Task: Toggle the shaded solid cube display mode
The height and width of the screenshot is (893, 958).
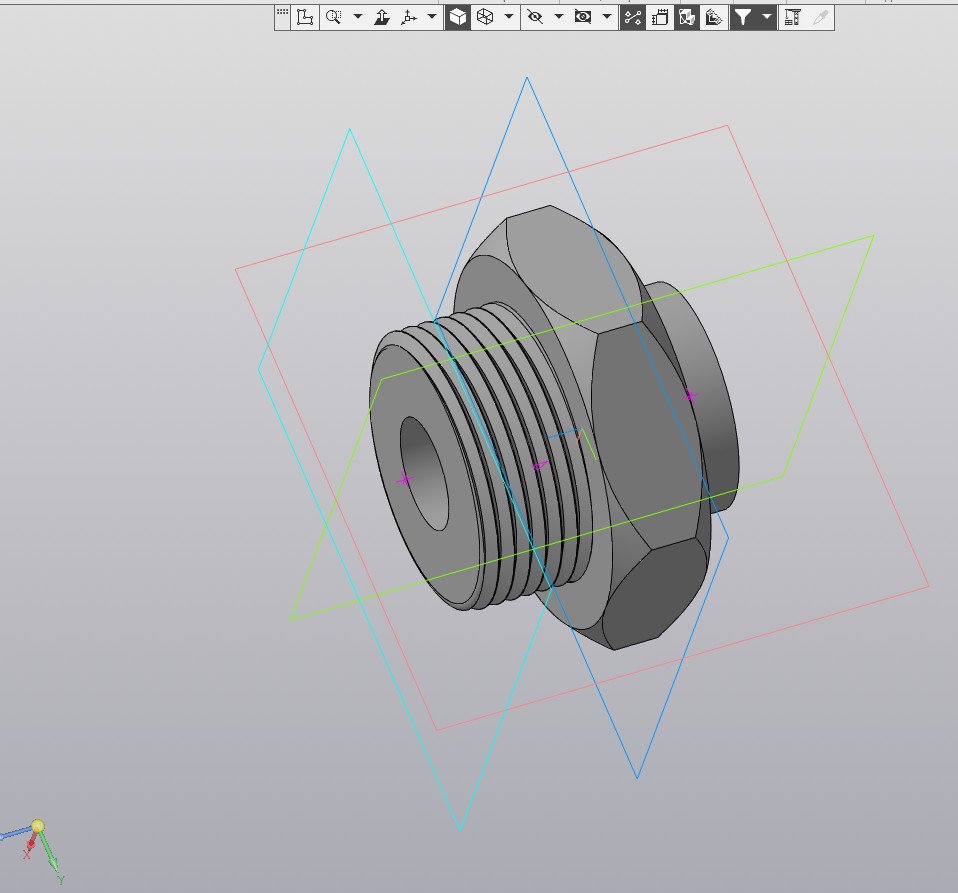Action: point(458,17)
